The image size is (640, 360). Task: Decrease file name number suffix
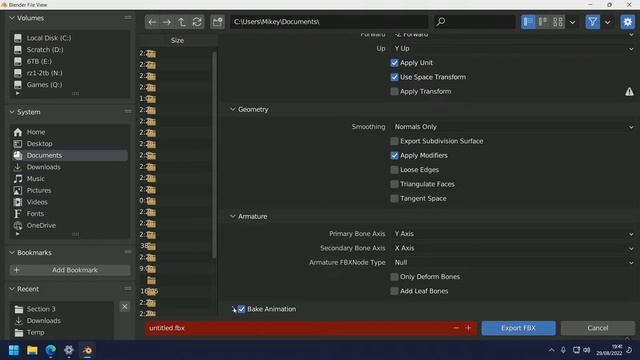[x=456, y=328]
